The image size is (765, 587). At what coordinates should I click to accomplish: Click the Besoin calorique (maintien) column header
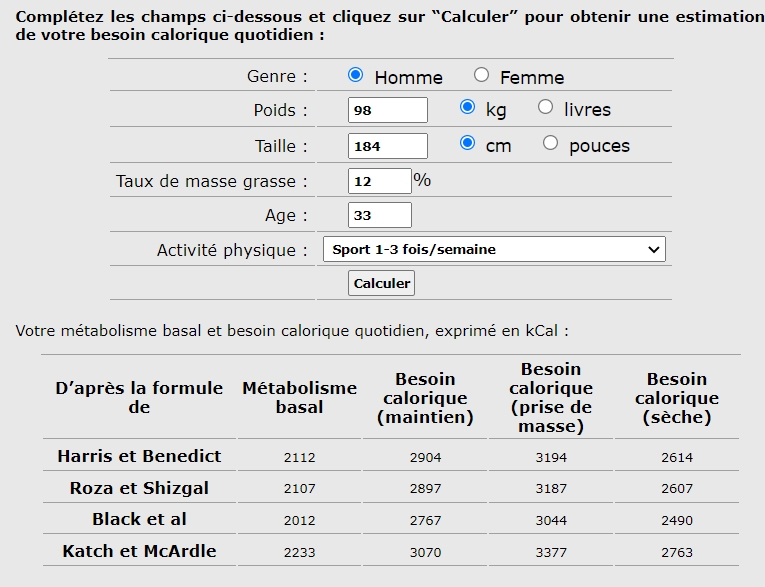point(425,398)
